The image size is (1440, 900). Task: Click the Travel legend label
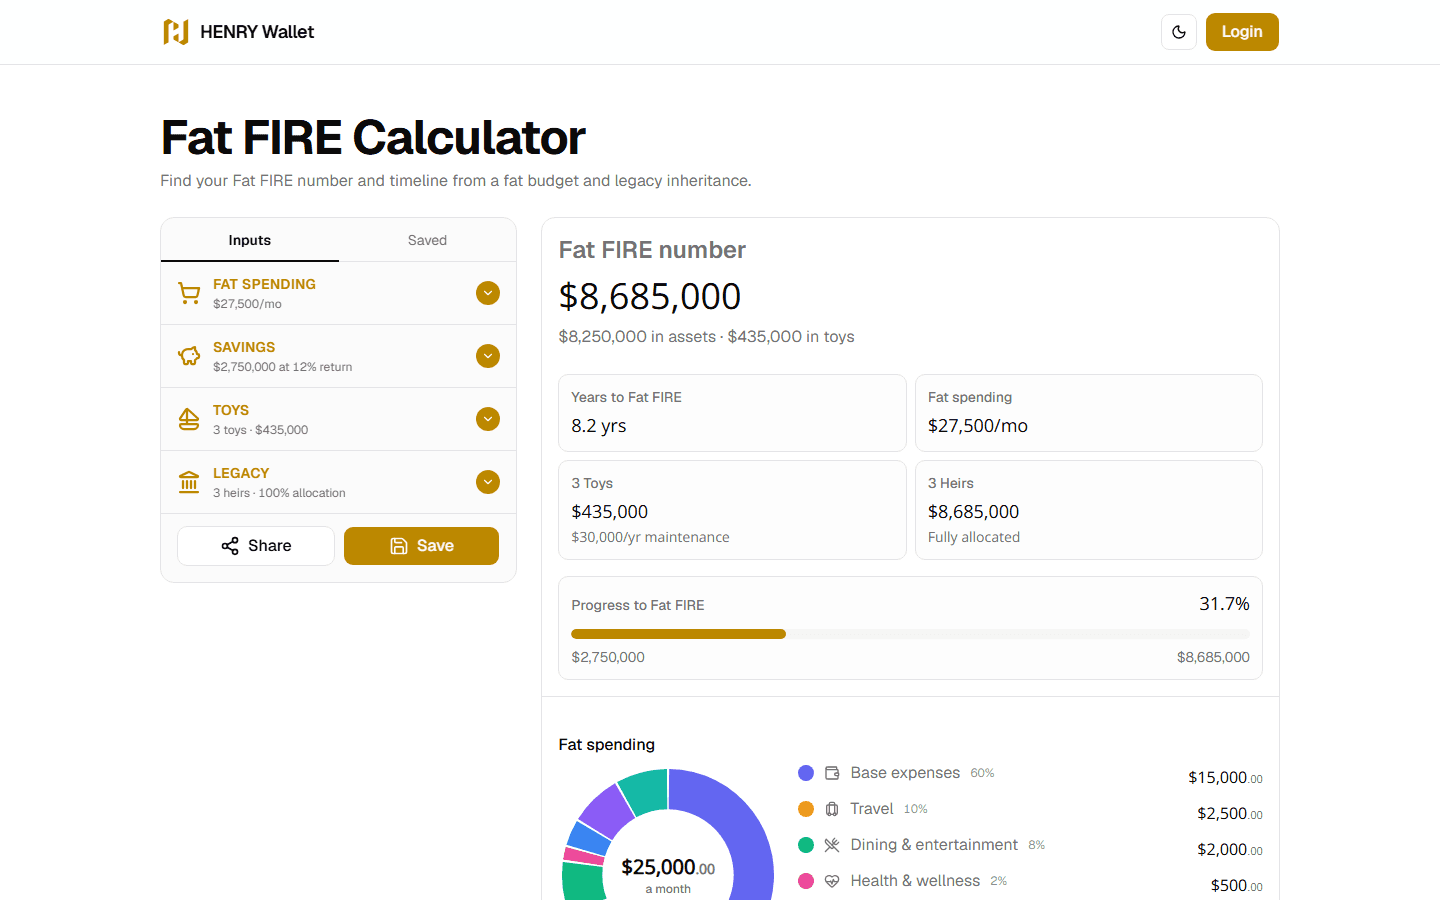[x=872, y=809]
